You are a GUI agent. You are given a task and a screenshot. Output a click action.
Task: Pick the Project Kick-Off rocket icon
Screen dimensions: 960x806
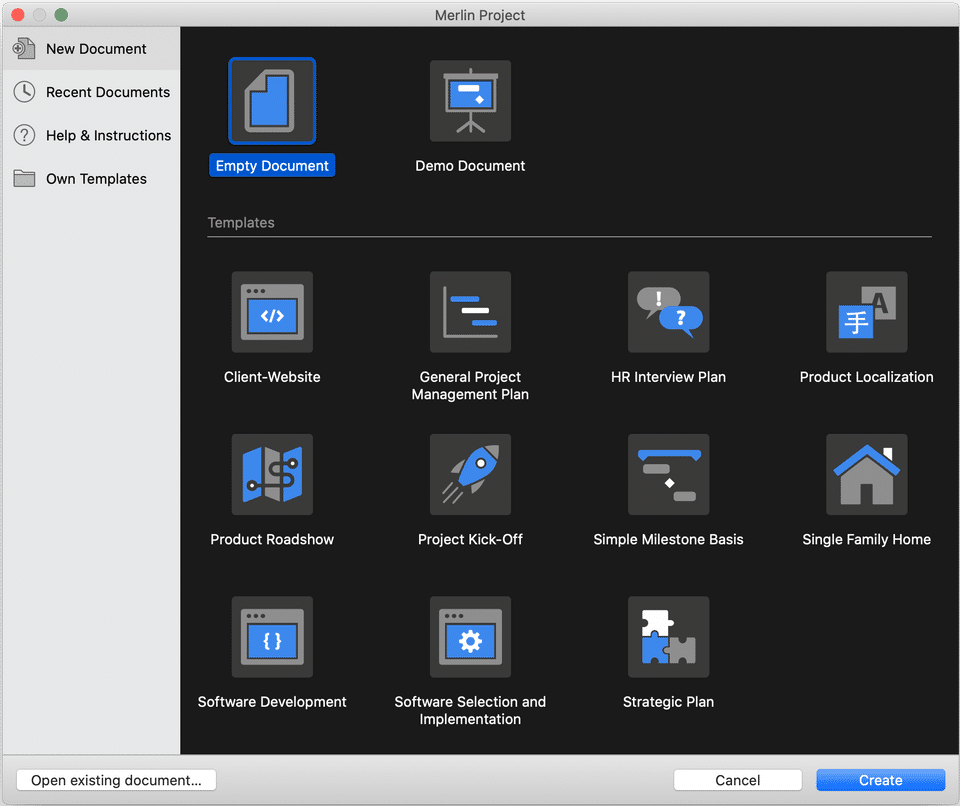point(470,474)
